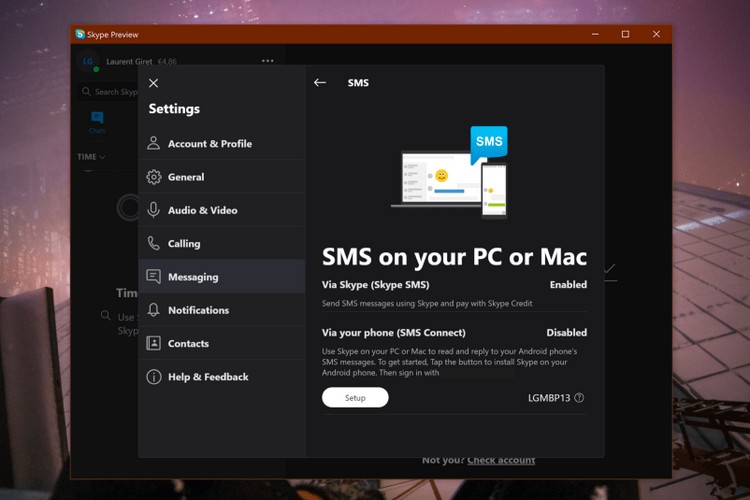Click the LGMBP13 device name

pos(549,398)
